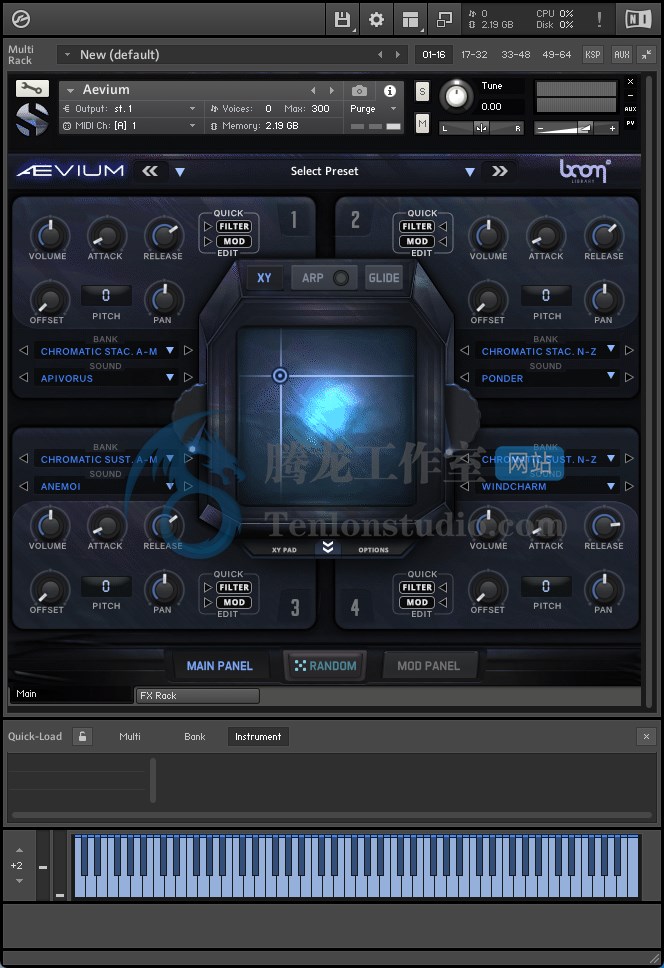Image resolution: width=664 pixels, height=968 pixels.
Task: Switch to rack page 49-64
Action: [556, 54]
